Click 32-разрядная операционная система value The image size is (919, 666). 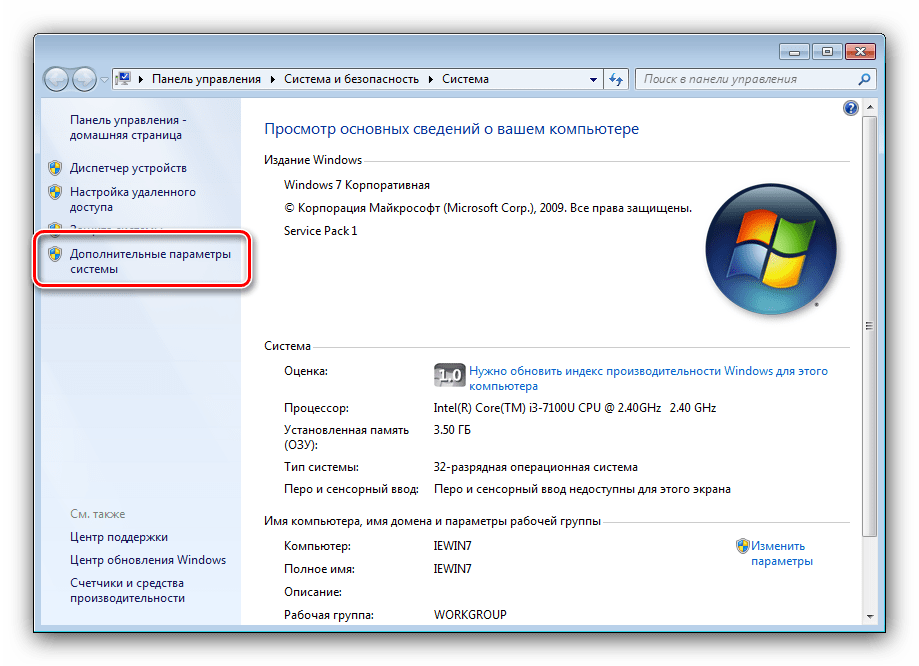(x=536, y=467)
